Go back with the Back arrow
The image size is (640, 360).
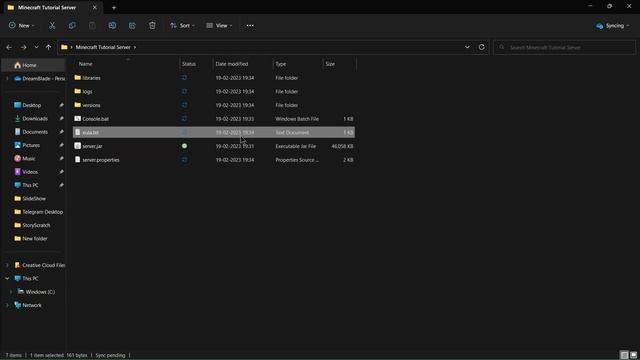9,47
